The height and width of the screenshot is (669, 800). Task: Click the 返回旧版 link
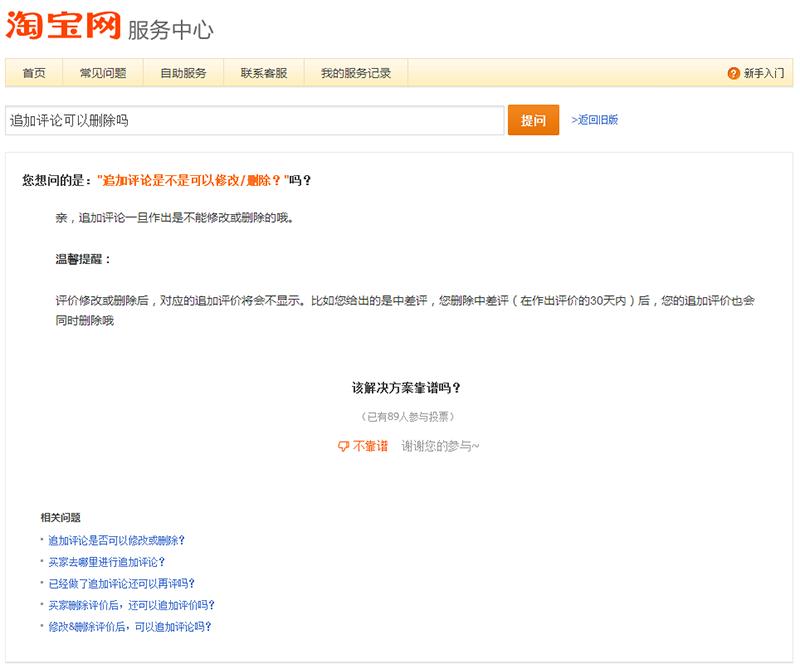coord(595,120)
